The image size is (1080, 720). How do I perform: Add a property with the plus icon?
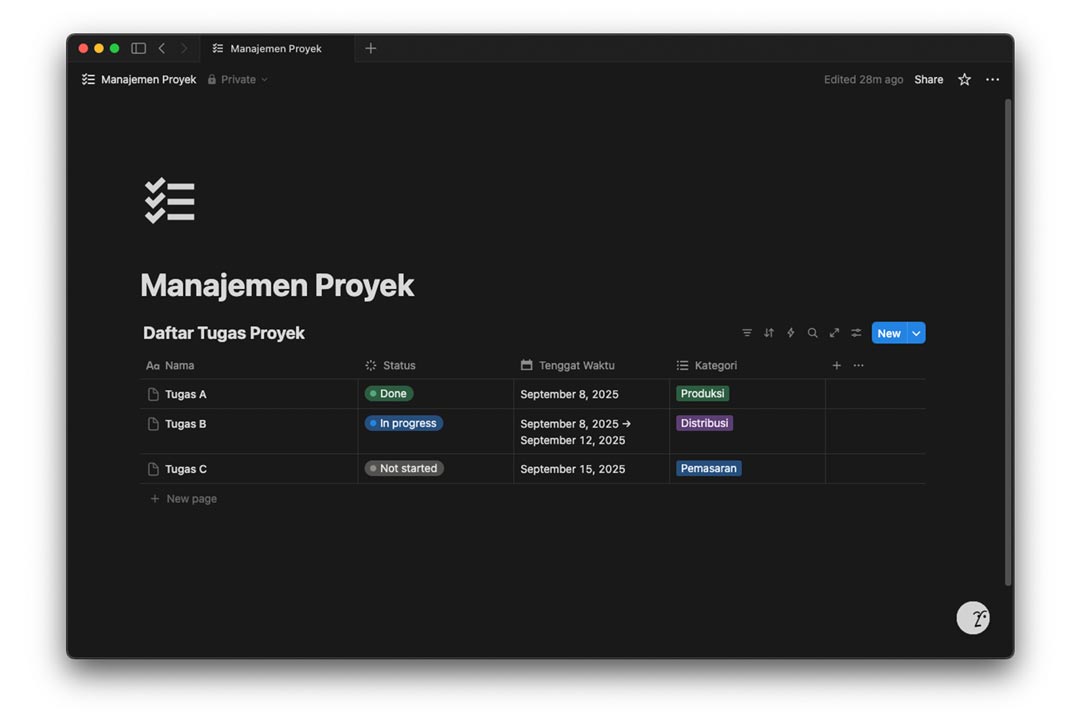836,365
